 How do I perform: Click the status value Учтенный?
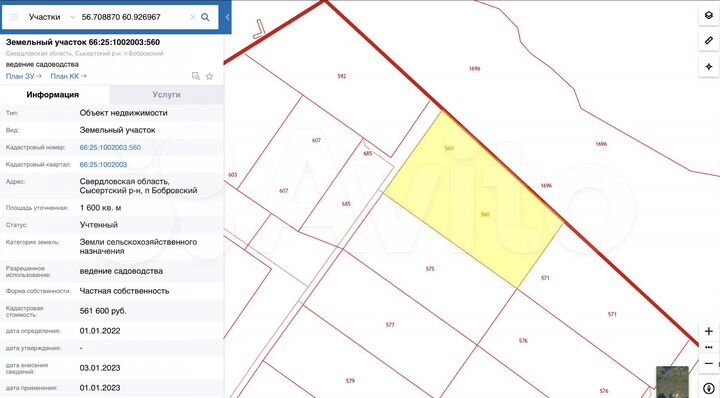tap(99, 224)
